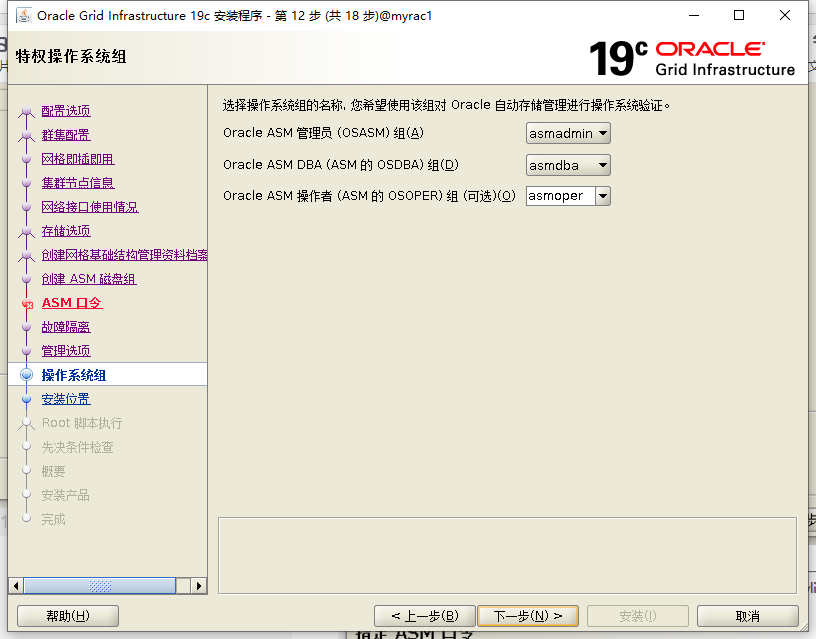This screenshot has width=816, height=639.
Task: Expand the OSASM group dropdown arrow
Action: [603, 133]
